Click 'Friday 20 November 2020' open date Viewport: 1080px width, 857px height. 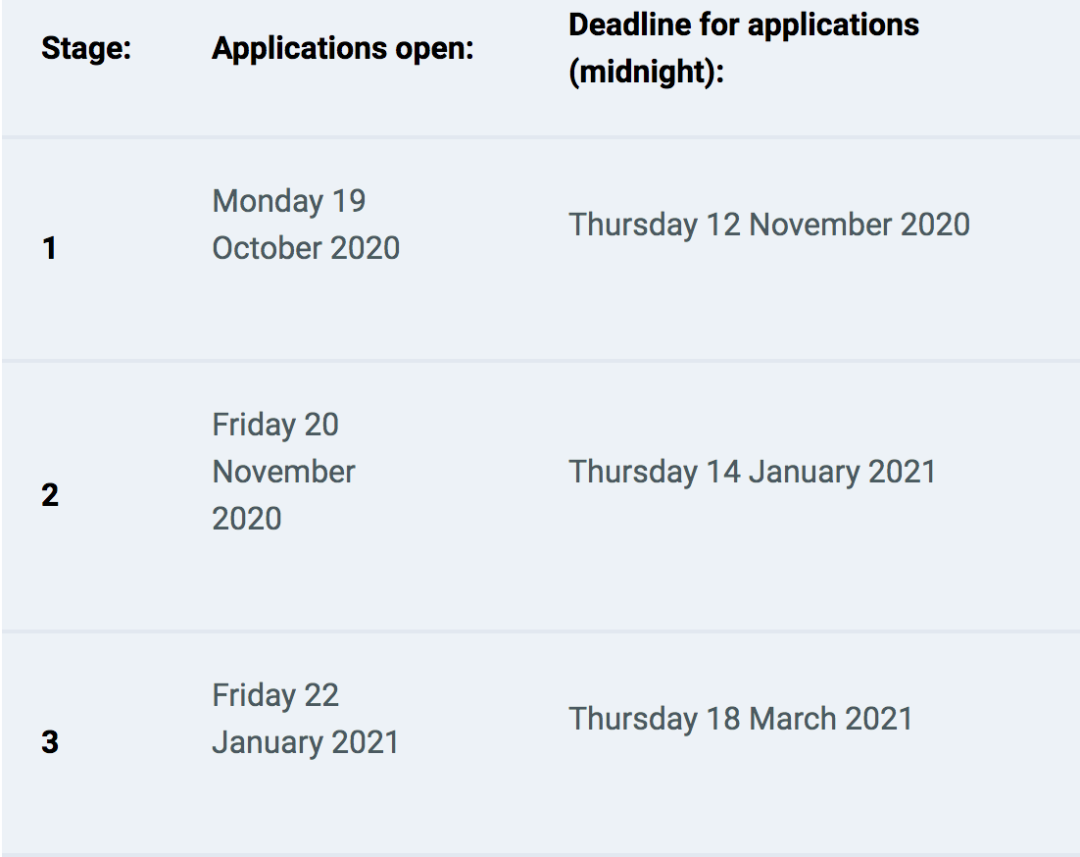(x=284, y=471)
